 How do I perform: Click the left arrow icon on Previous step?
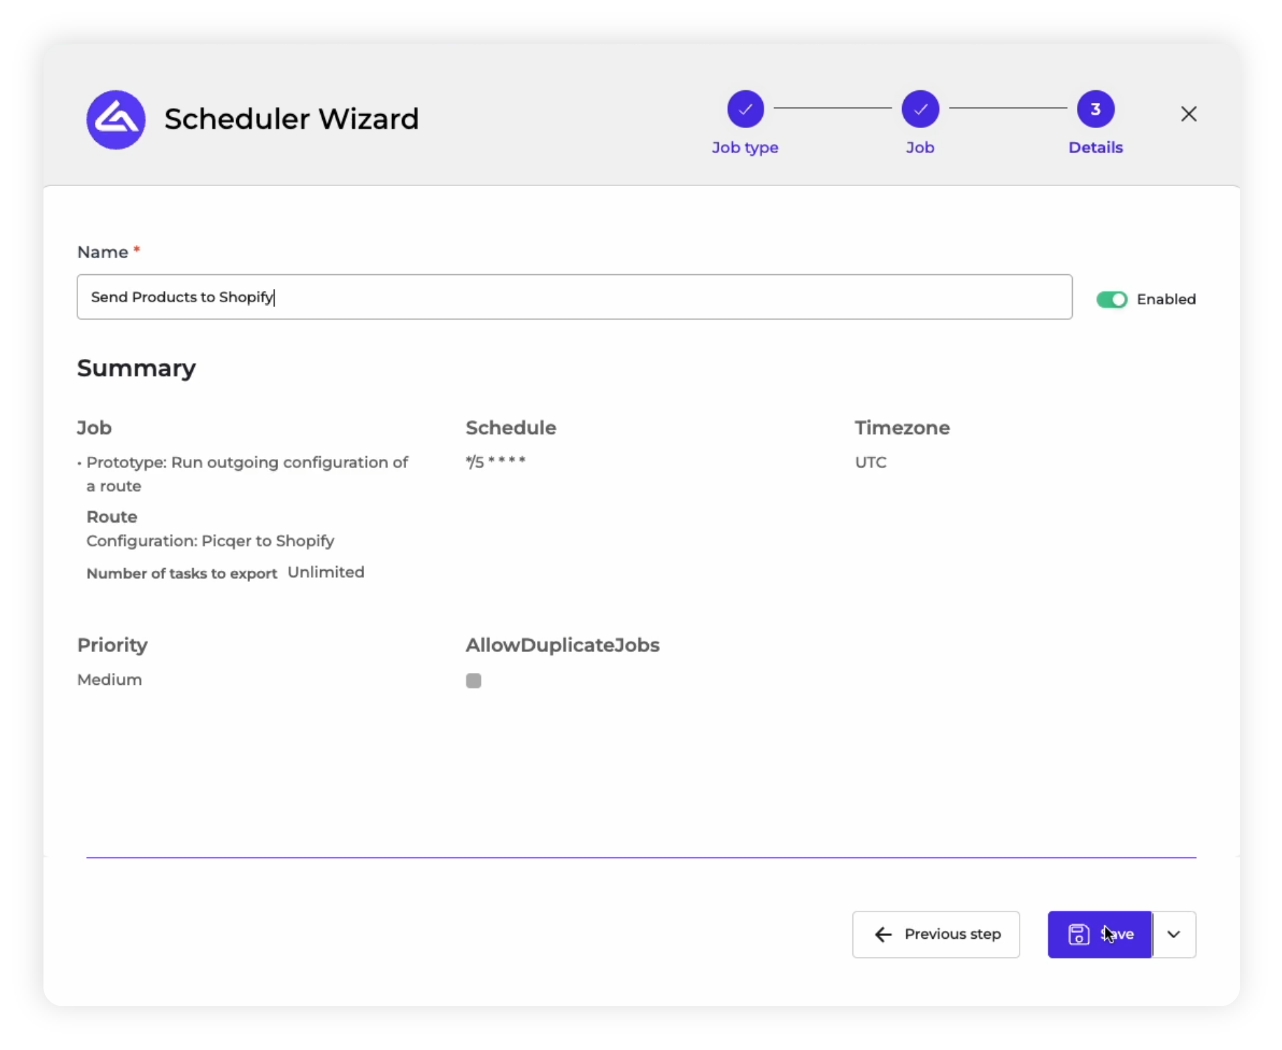coord(883,934)
